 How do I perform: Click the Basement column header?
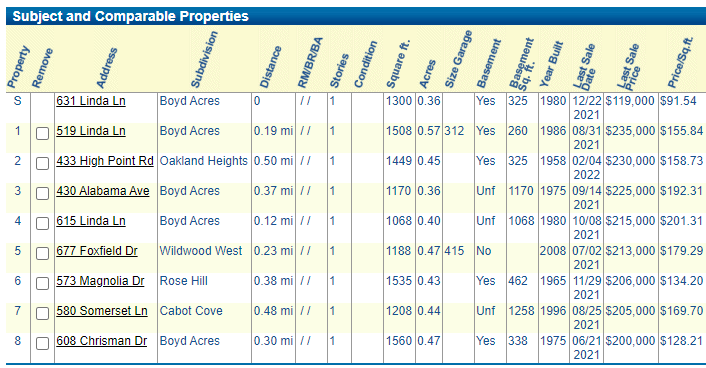coord(489,64)
